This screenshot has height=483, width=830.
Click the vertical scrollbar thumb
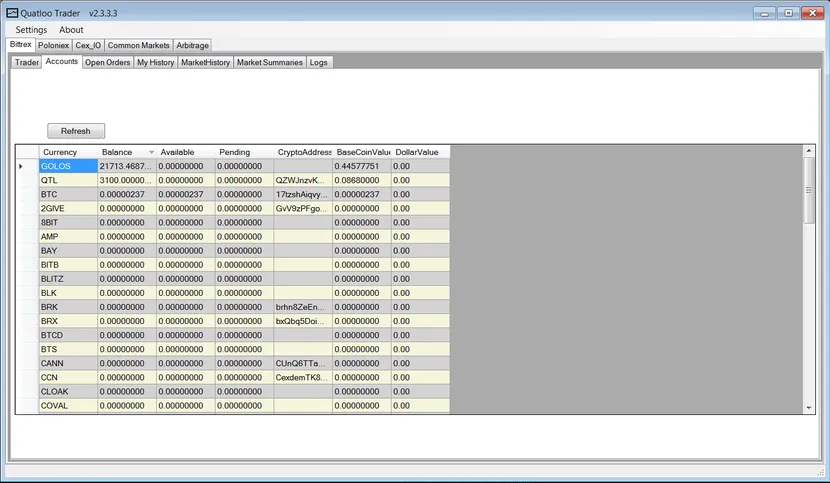tap(809, 190)
